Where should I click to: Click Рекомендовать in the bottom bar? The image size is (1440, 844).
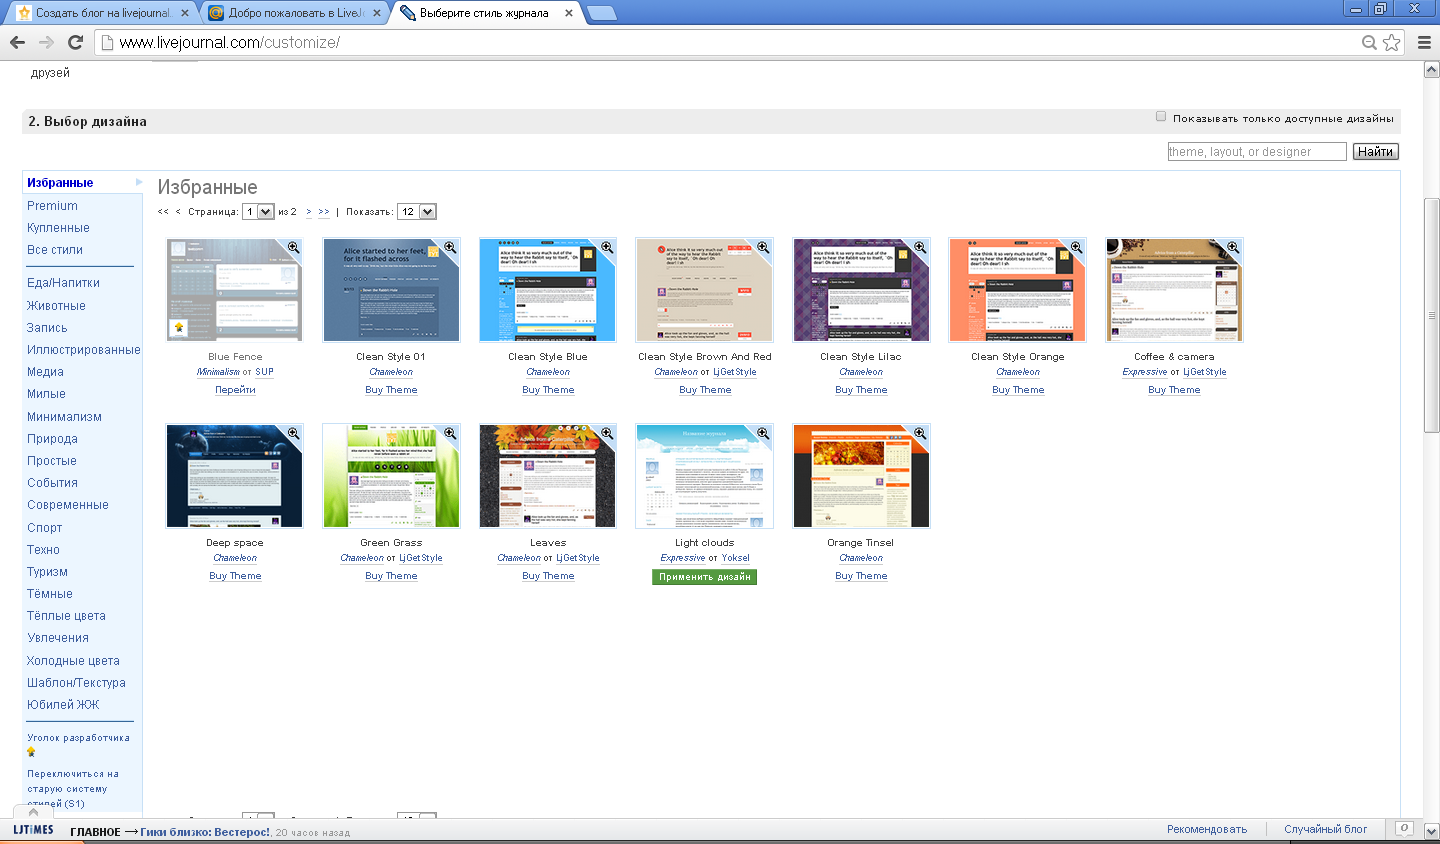click(1207, 829)
